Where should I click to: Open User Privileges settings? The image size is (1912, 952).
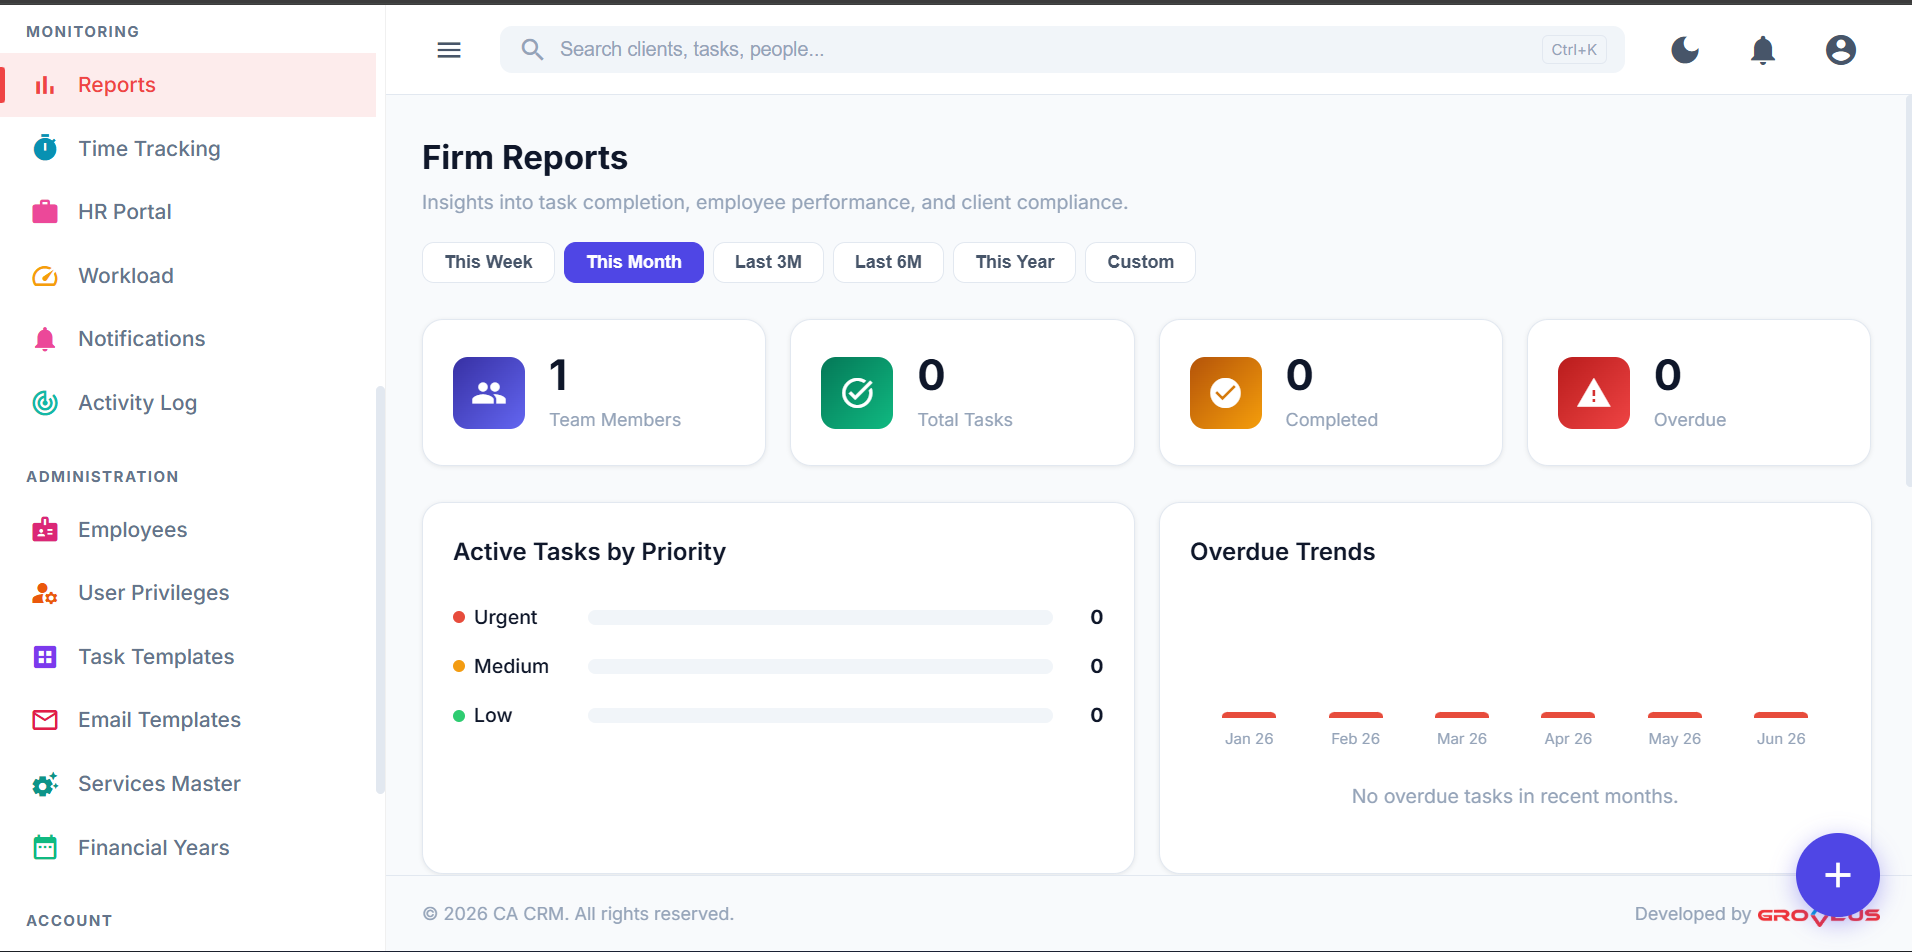coord(188,593)
